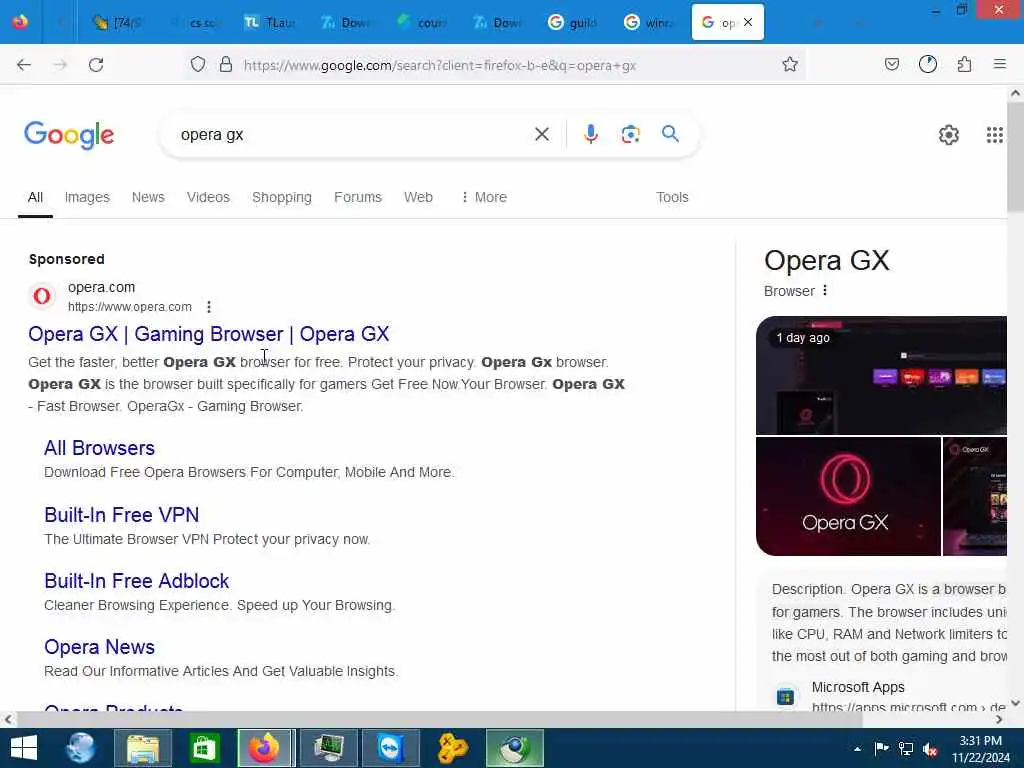1024x768 pixels.
Task: Click the muted volume tray icon
Action: click(930, 749)
